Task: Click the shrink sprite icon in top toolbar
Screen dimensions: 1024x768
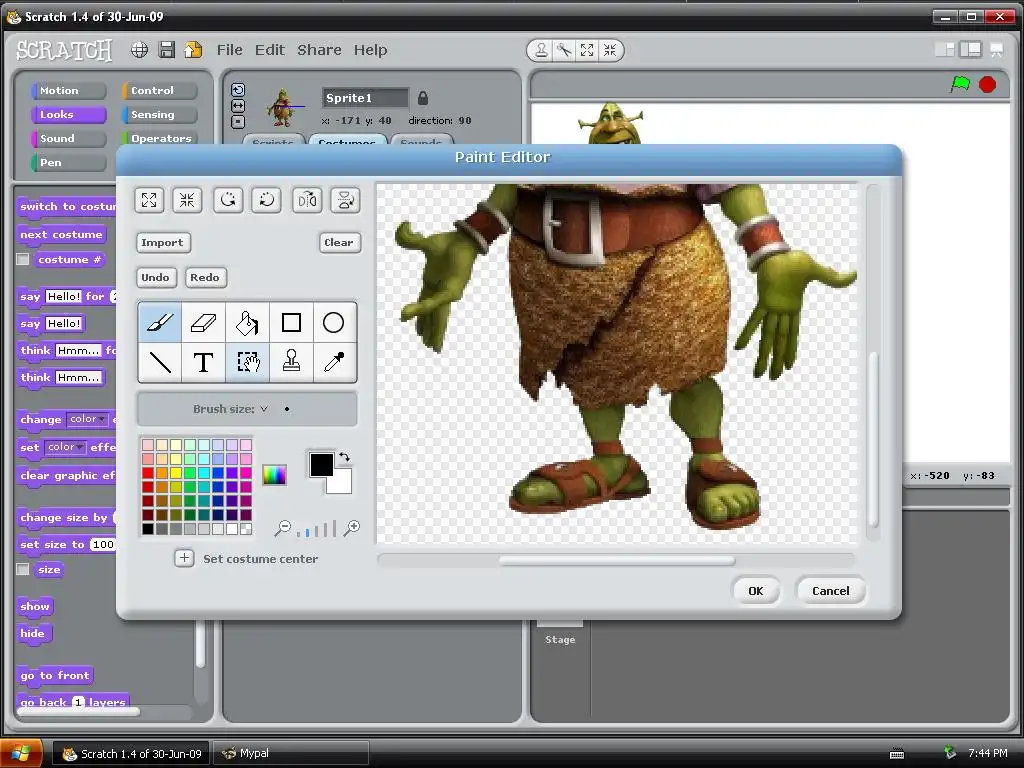Action: pos(610,50)
